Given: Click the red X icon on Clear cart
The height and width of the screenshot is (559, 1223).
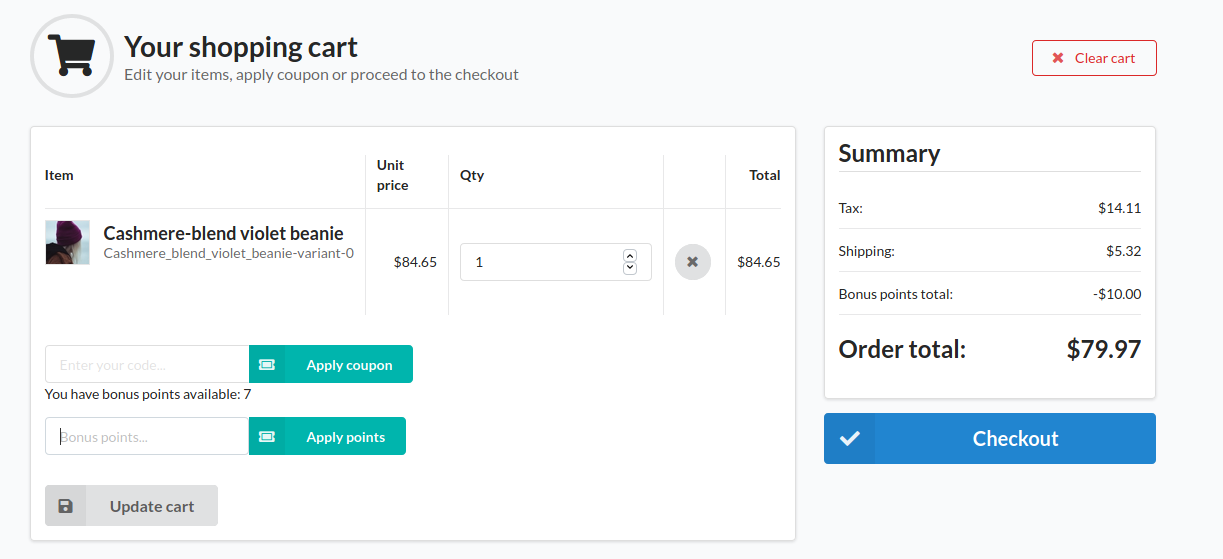Looking at the screenshot, I should [1058, 58].
